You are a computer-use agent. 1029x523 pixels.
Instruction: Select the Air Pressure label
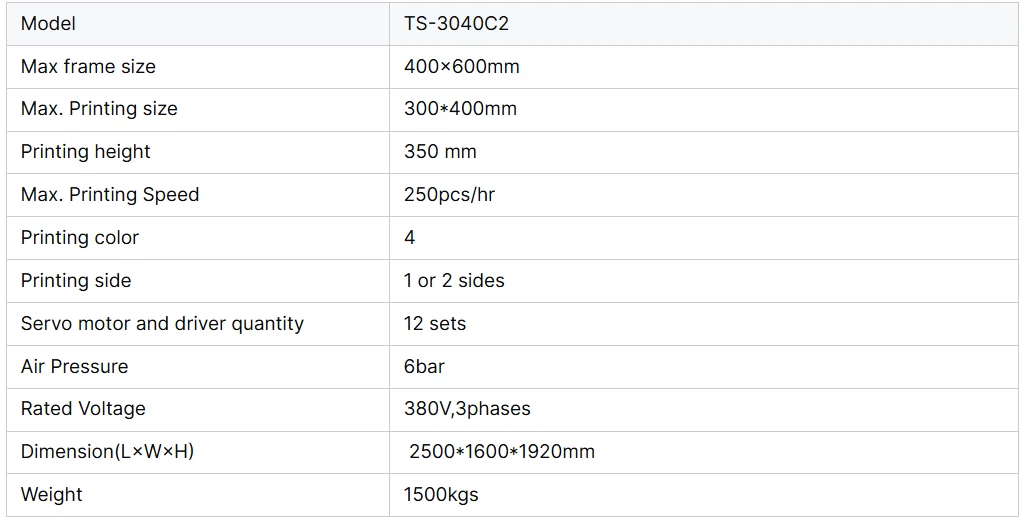click(74, 367)
